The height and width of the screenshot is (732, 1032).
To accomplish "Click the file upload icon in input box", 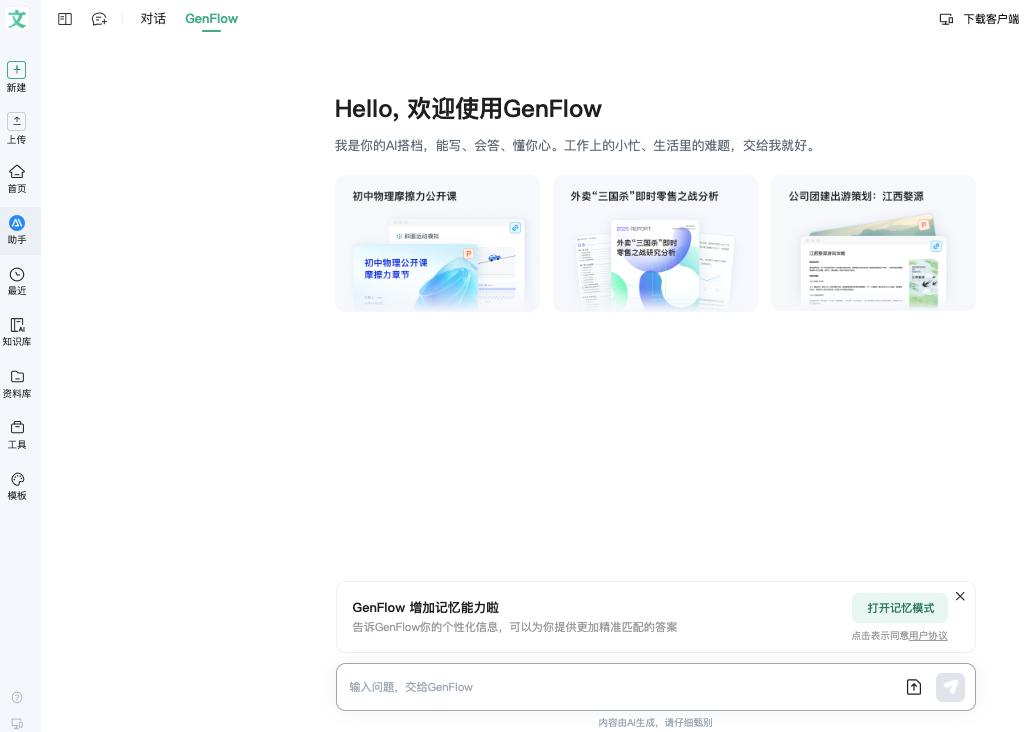I will pos(913,687).
